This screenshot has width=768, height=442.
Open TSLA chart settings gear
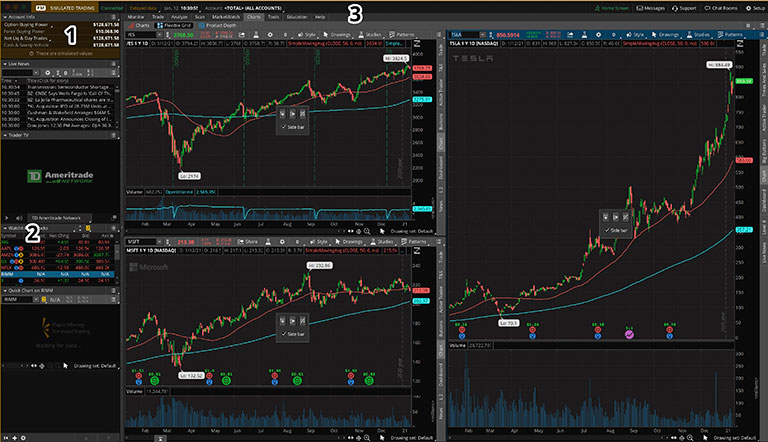pyautogui.click(x=598, y=35)
